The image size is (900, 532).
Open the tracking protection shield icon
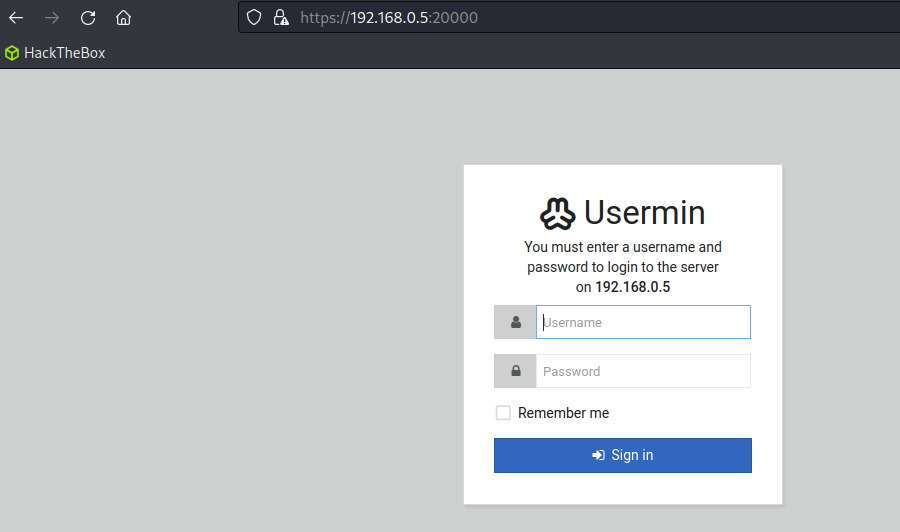[254, 17]
